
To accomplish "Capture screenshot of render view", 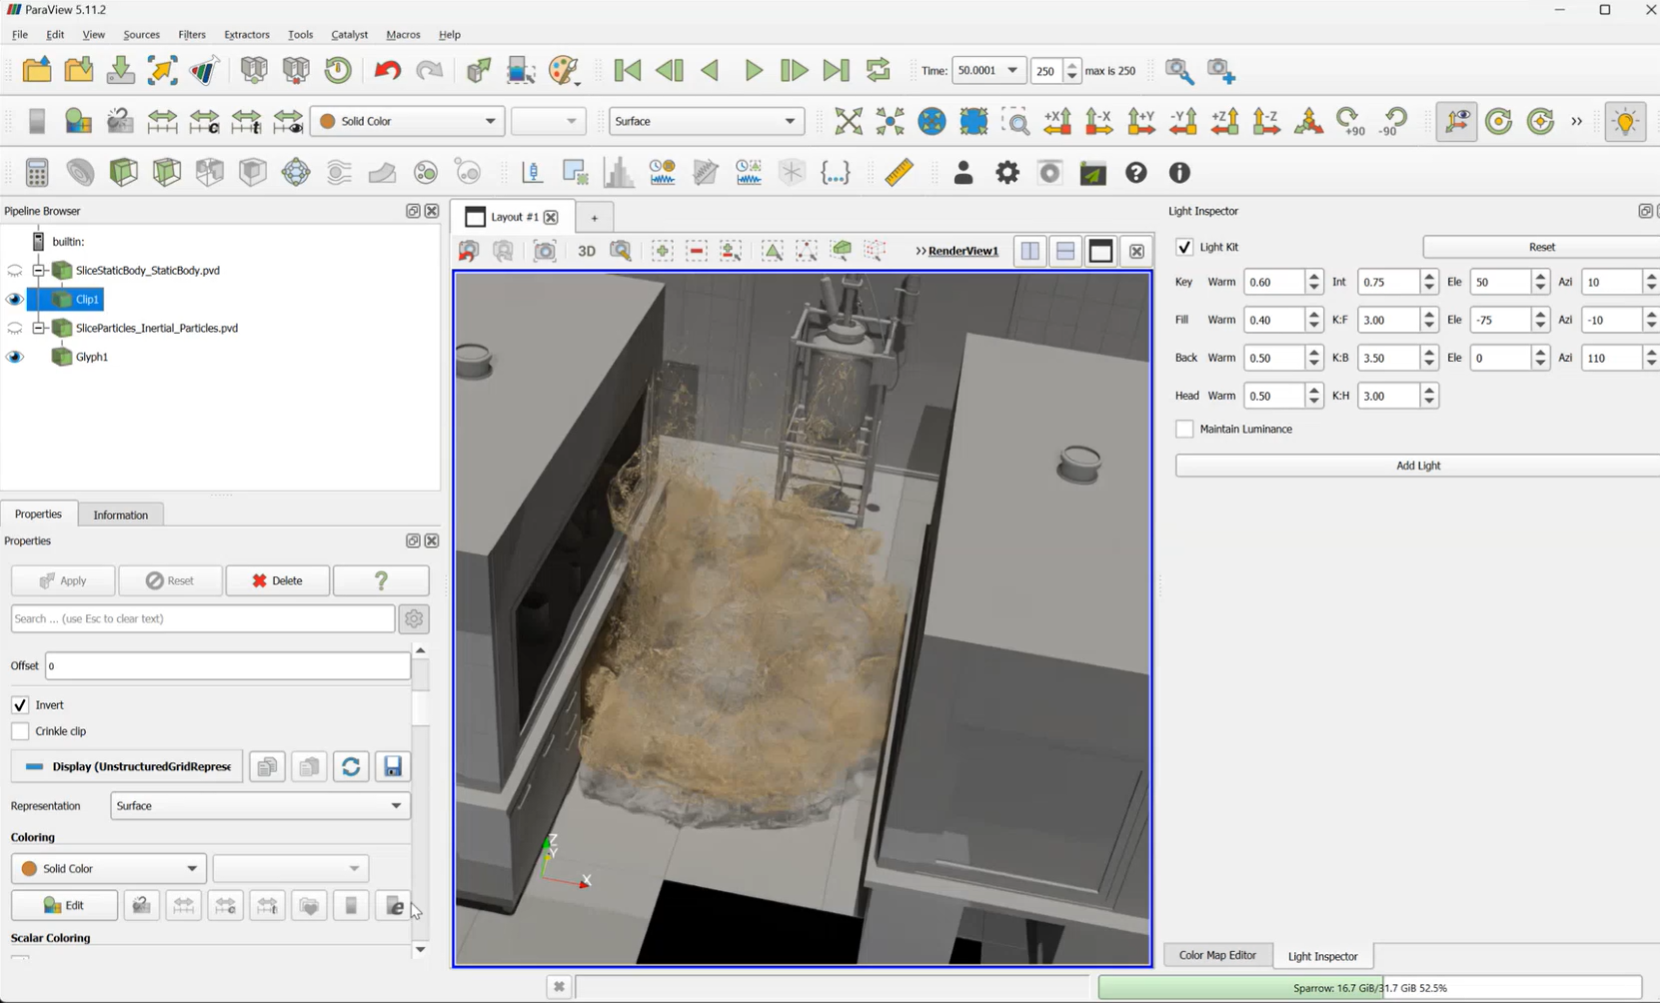I will coord(544,251).
